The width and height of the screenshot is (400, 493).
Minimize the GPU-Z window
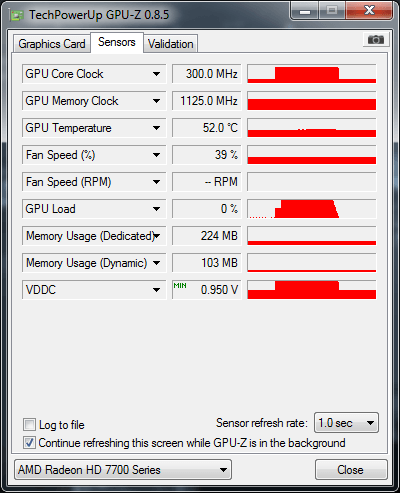tap(305, 11)
